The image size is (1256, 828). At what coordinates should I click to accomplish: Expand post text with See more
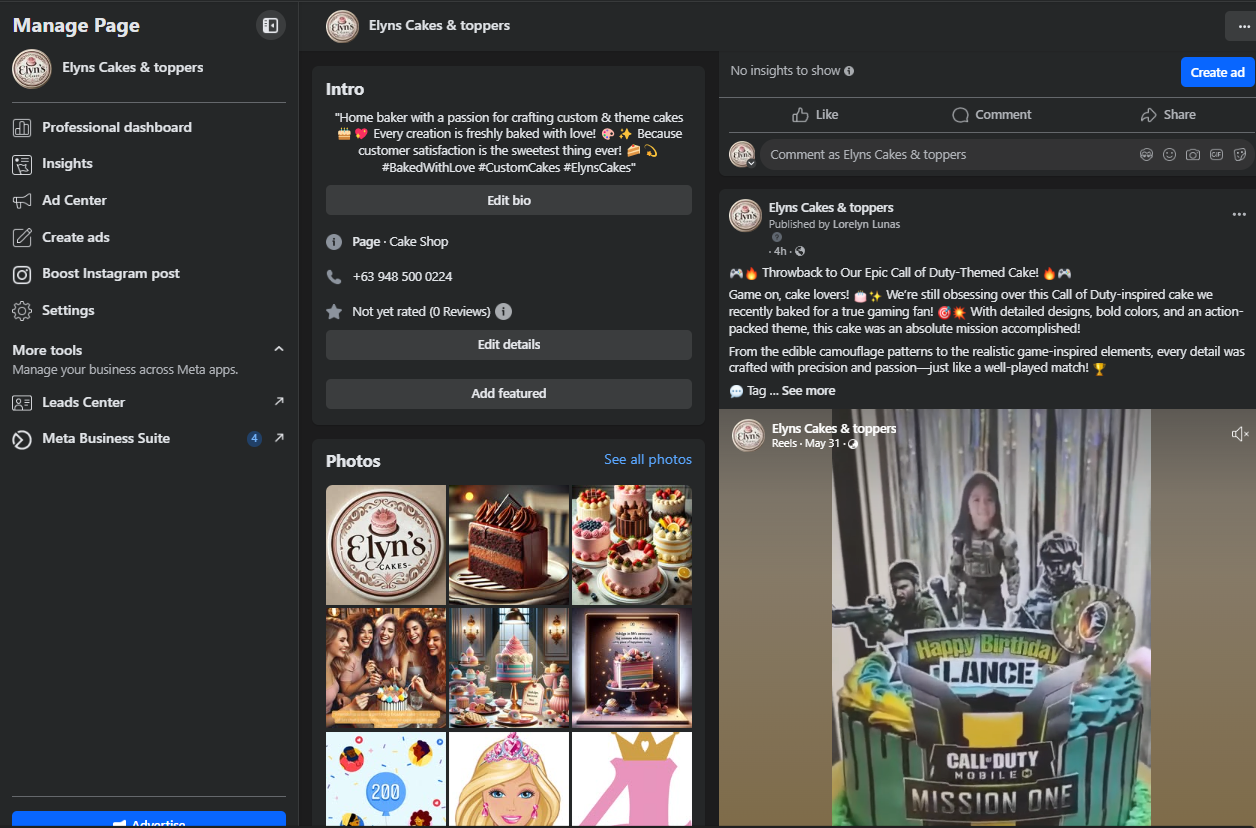coord(808,391)
